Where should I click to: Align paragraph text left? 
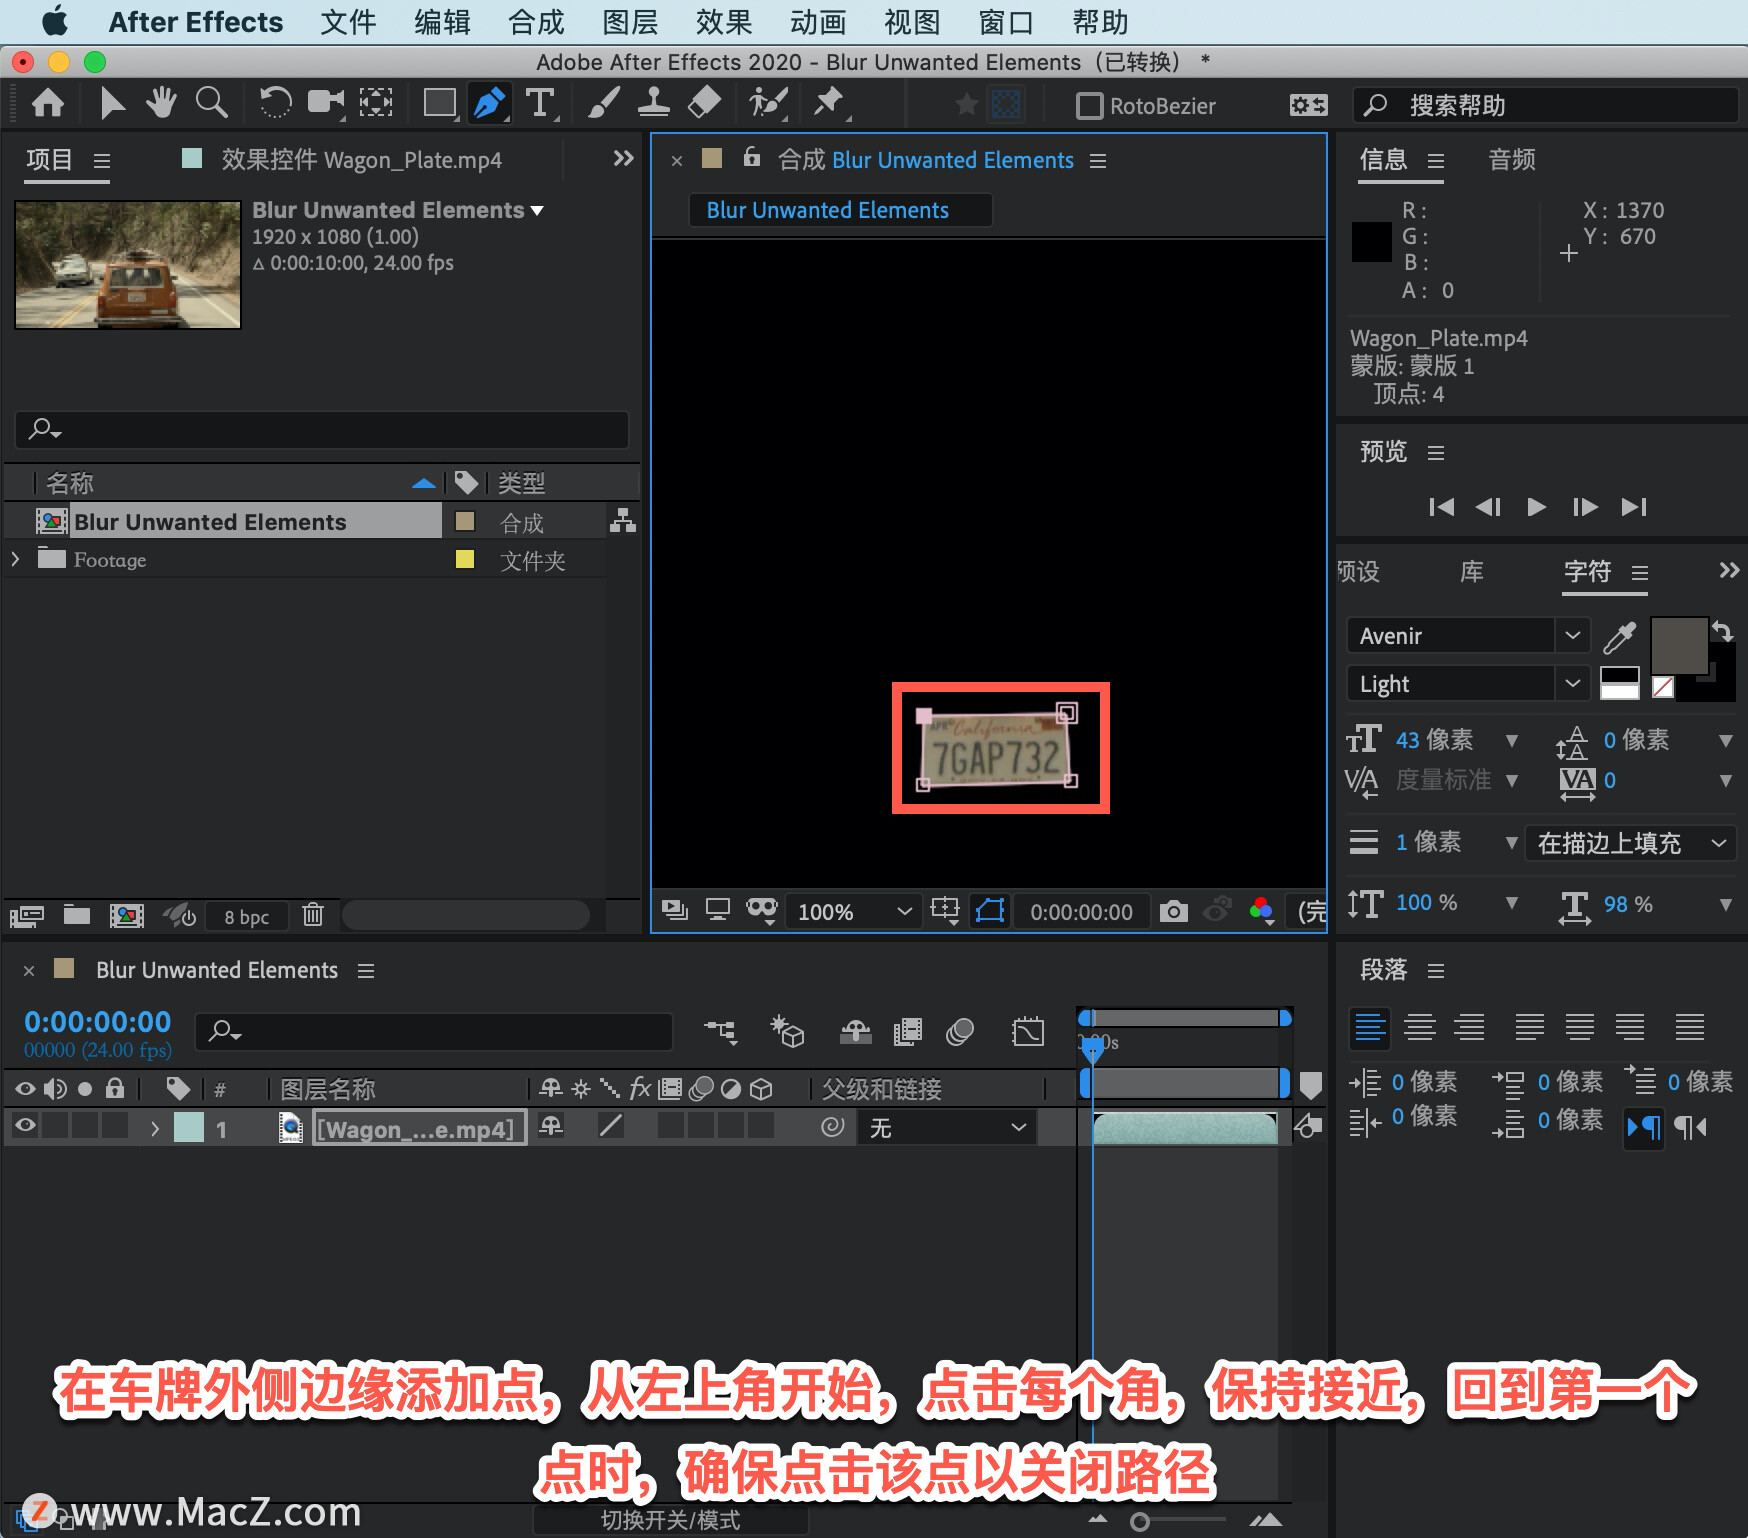[x=1370, y=1027]
